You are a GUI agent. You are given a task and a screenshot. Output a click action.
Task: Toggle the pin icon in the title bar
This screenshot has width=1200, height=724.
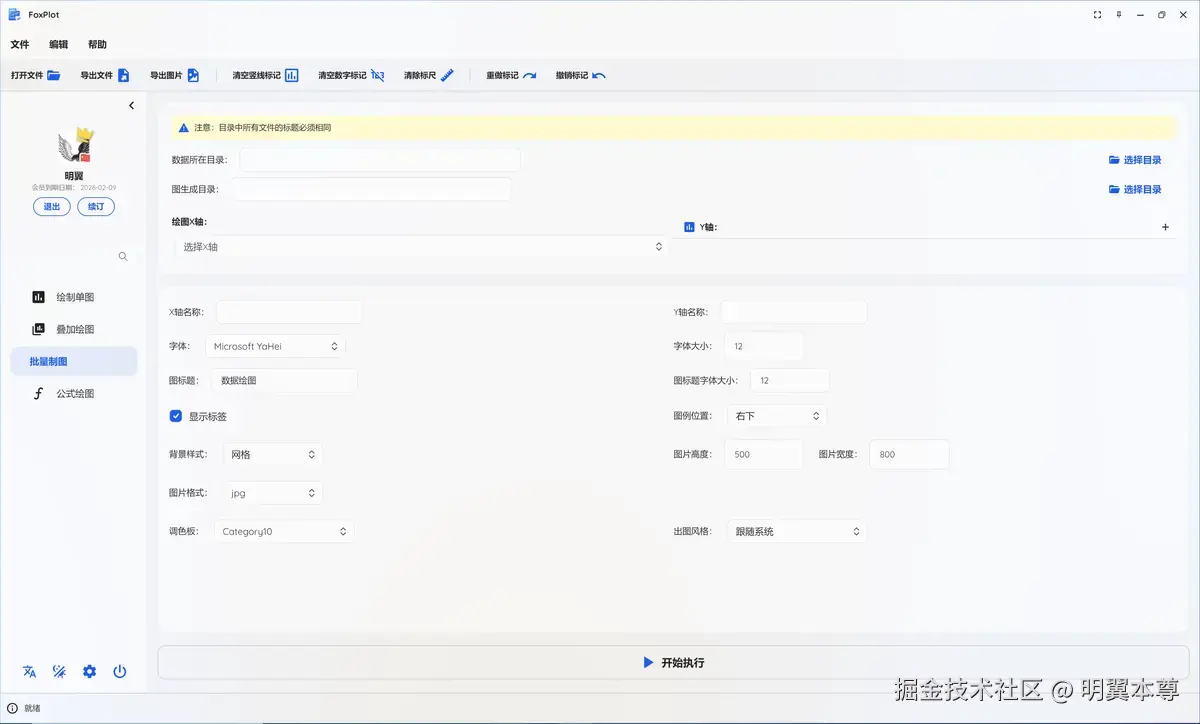pos(1118,14)
